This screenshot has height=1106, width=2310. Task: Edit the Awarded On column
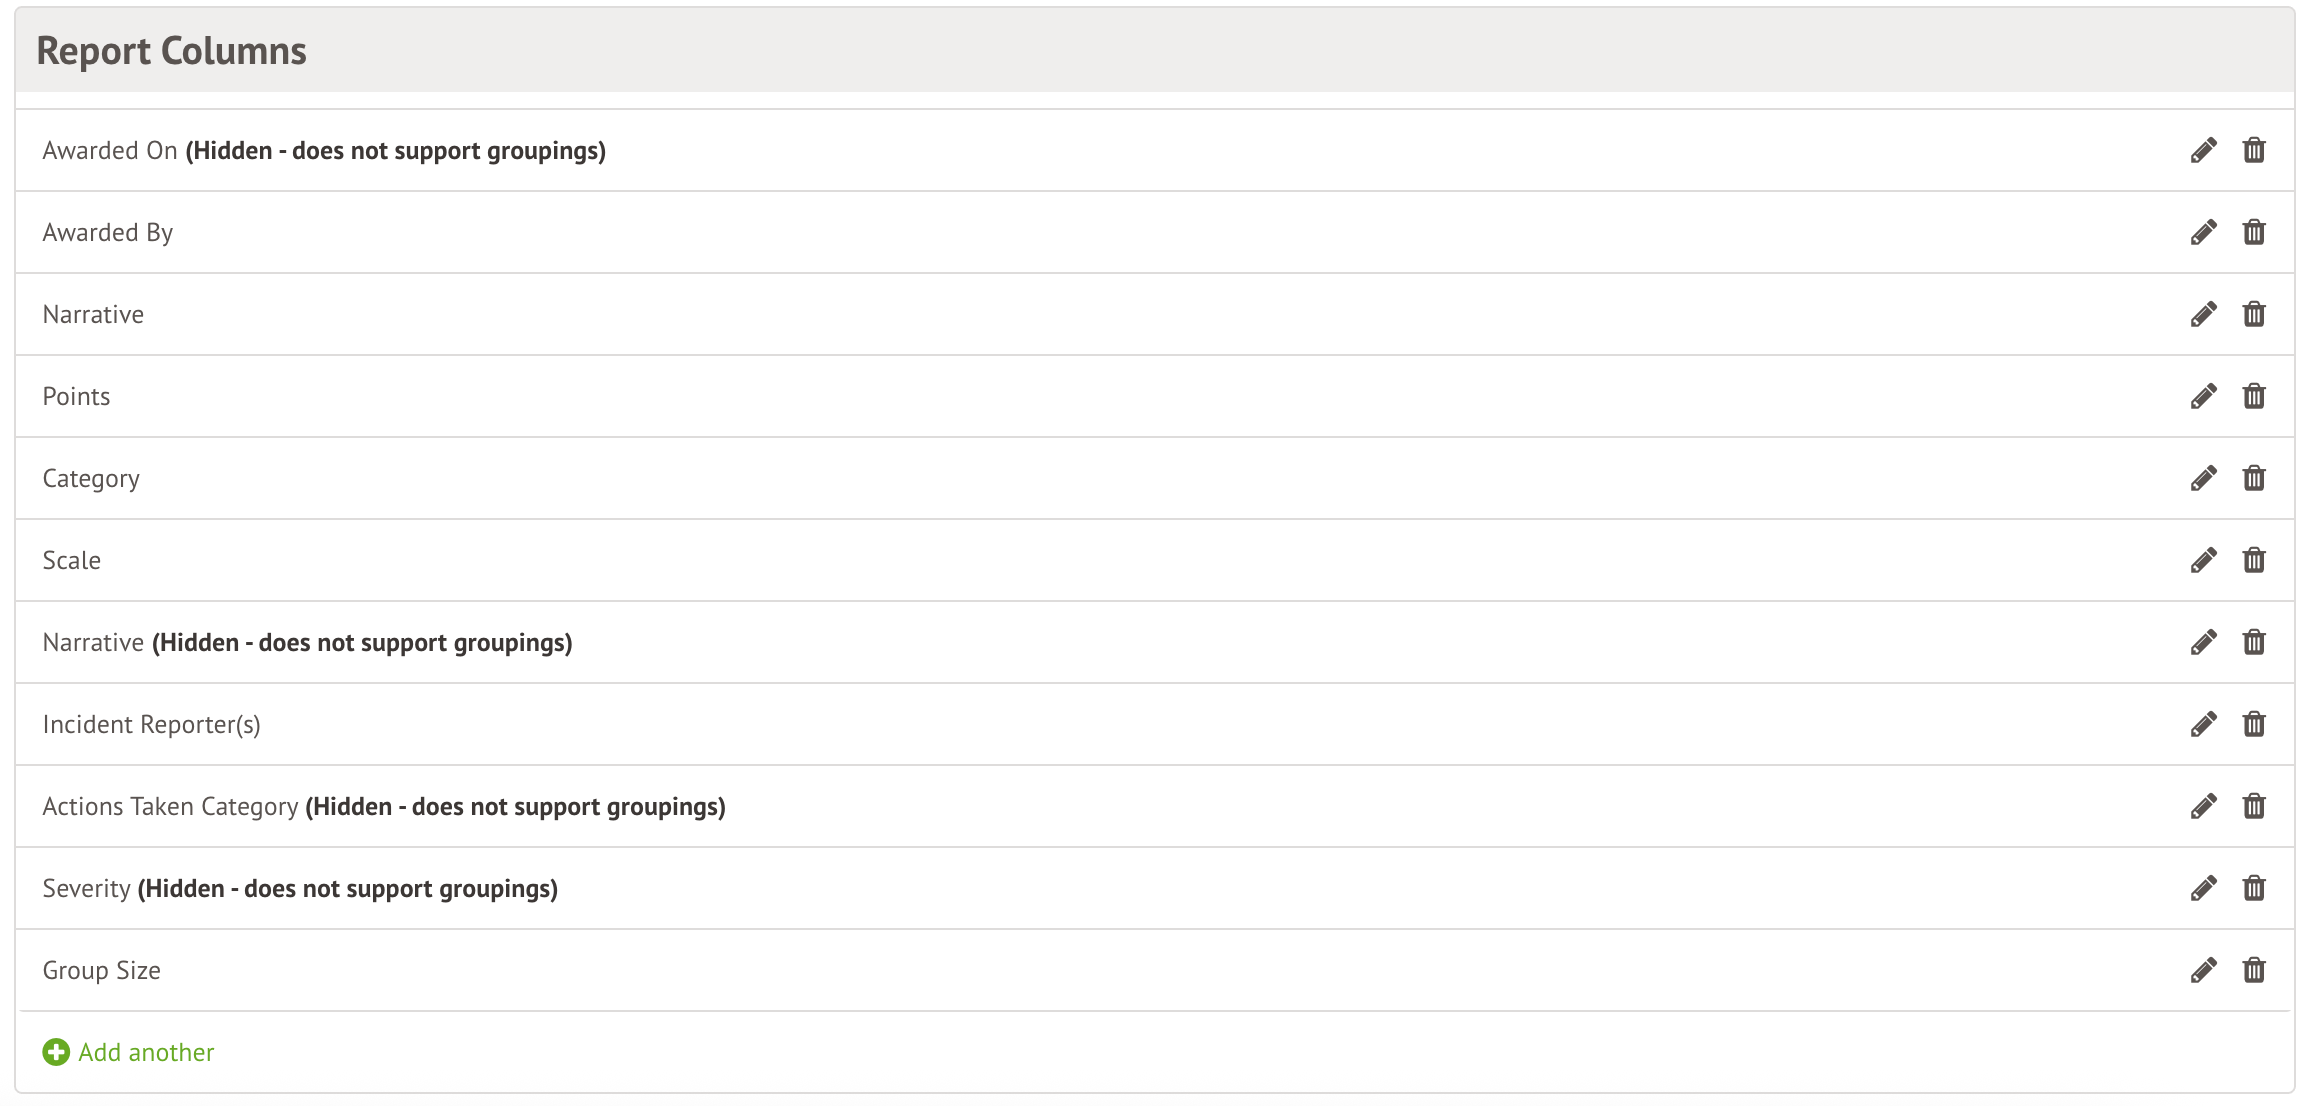pyautogui.click(x=2203, y=151)
